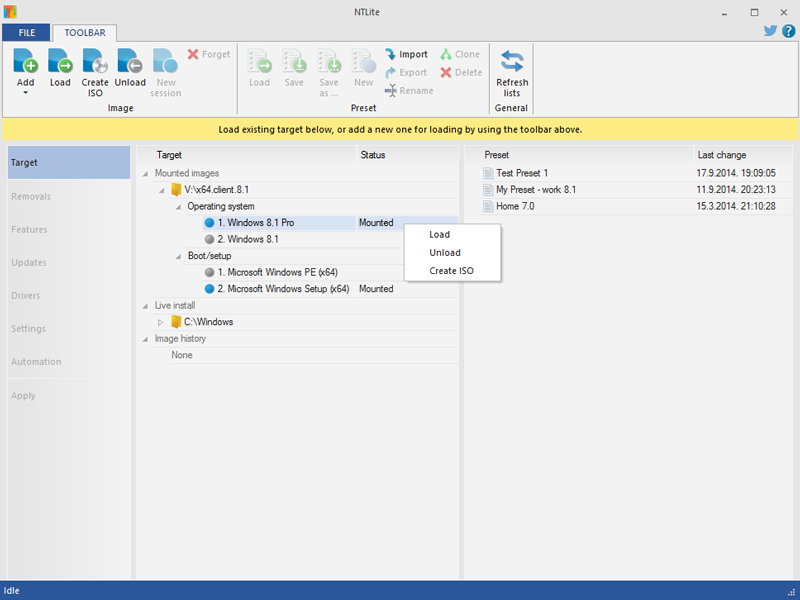Open the Add dropdown arrow
Viewport: 800px width, 600px height.
(26, 93)
